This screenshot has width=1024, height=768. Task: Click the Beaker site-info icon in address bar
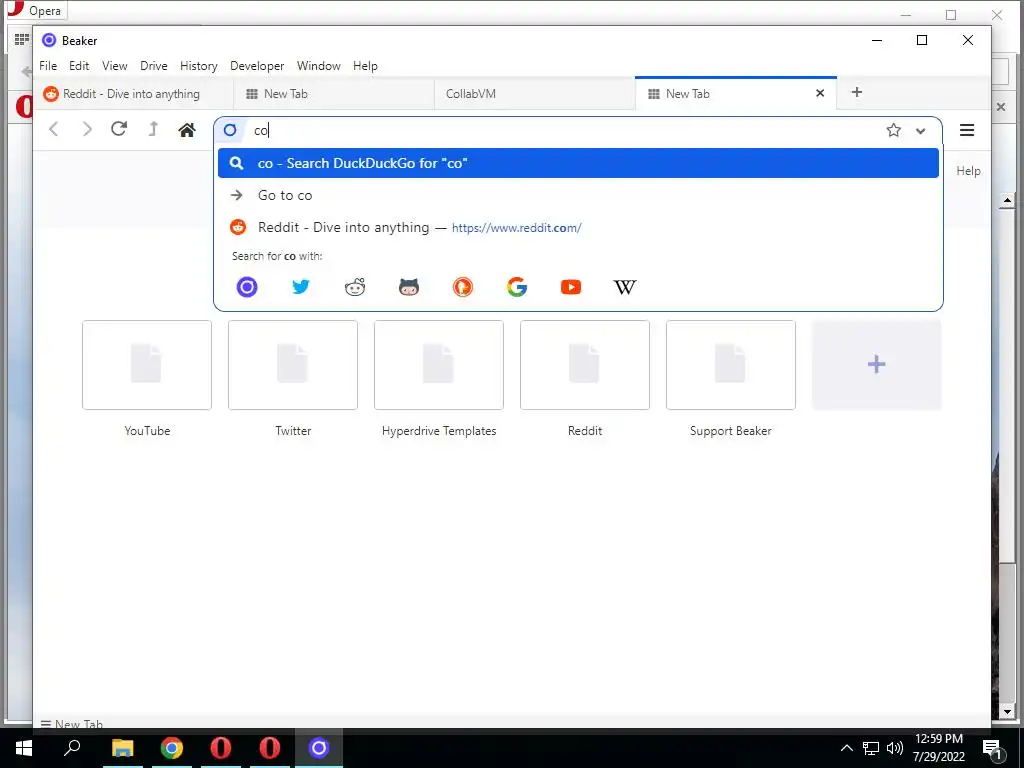230,130
